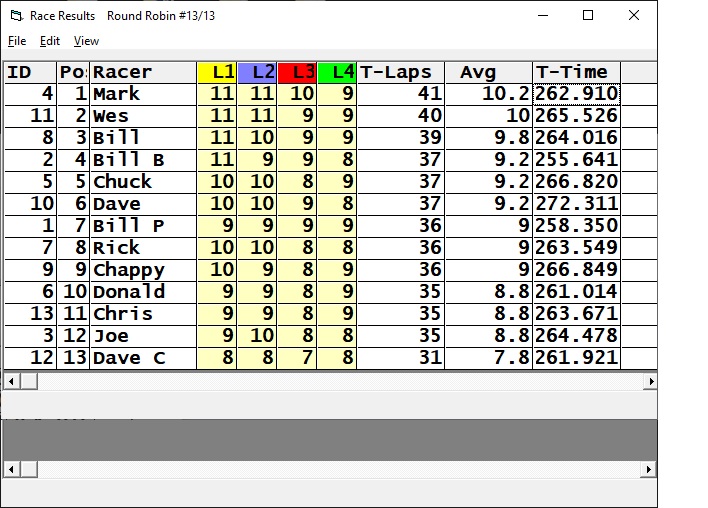Select Mark's T-Time cell 262.910
This screenshot has height=508, width=708.
pyautogui.click(x=576, y=94)
